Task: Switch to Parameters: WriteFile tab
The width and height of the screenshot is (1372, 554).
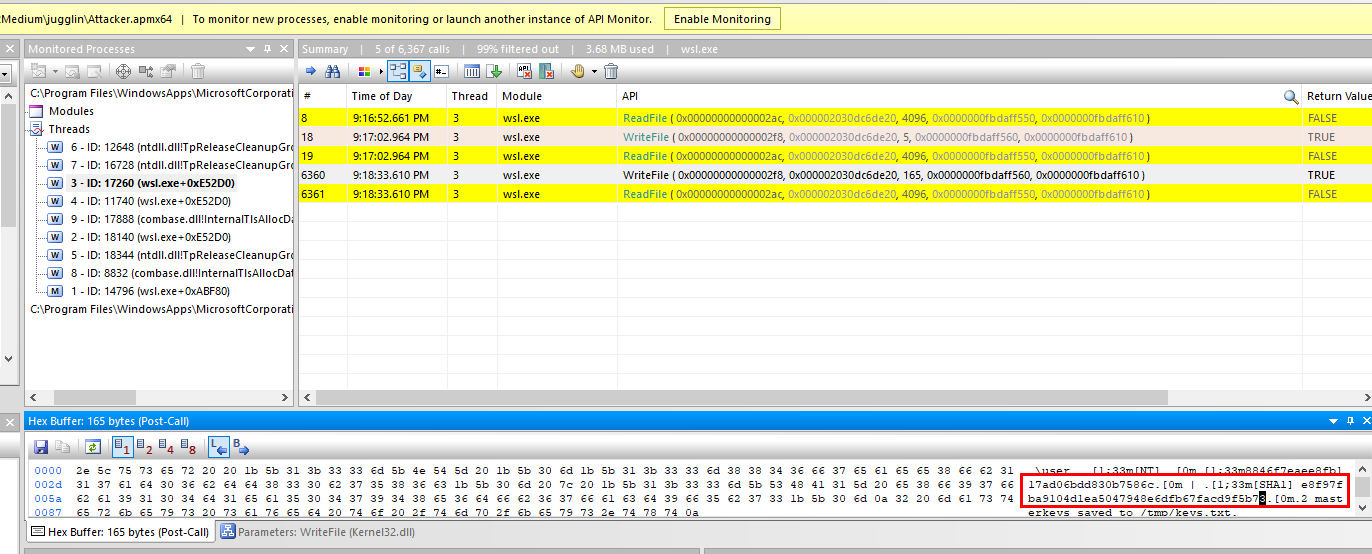Action: coord(318,532)
